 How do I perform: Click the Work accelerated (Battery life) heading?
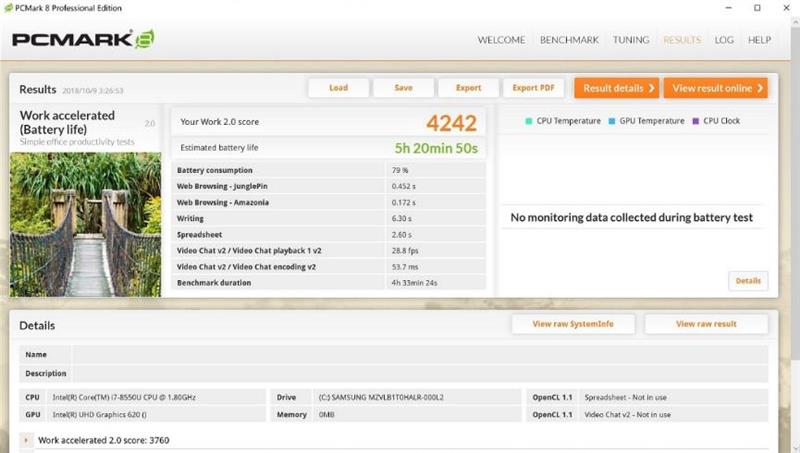tap(67, 122)
